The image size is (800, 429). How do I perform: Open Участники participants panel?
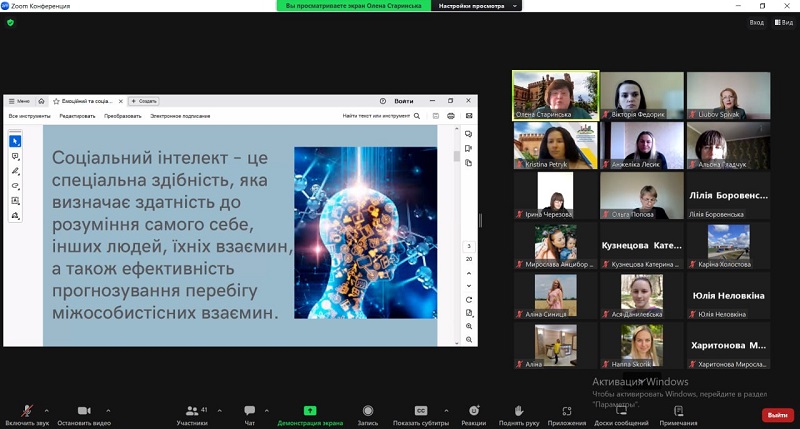pos(191,412)
